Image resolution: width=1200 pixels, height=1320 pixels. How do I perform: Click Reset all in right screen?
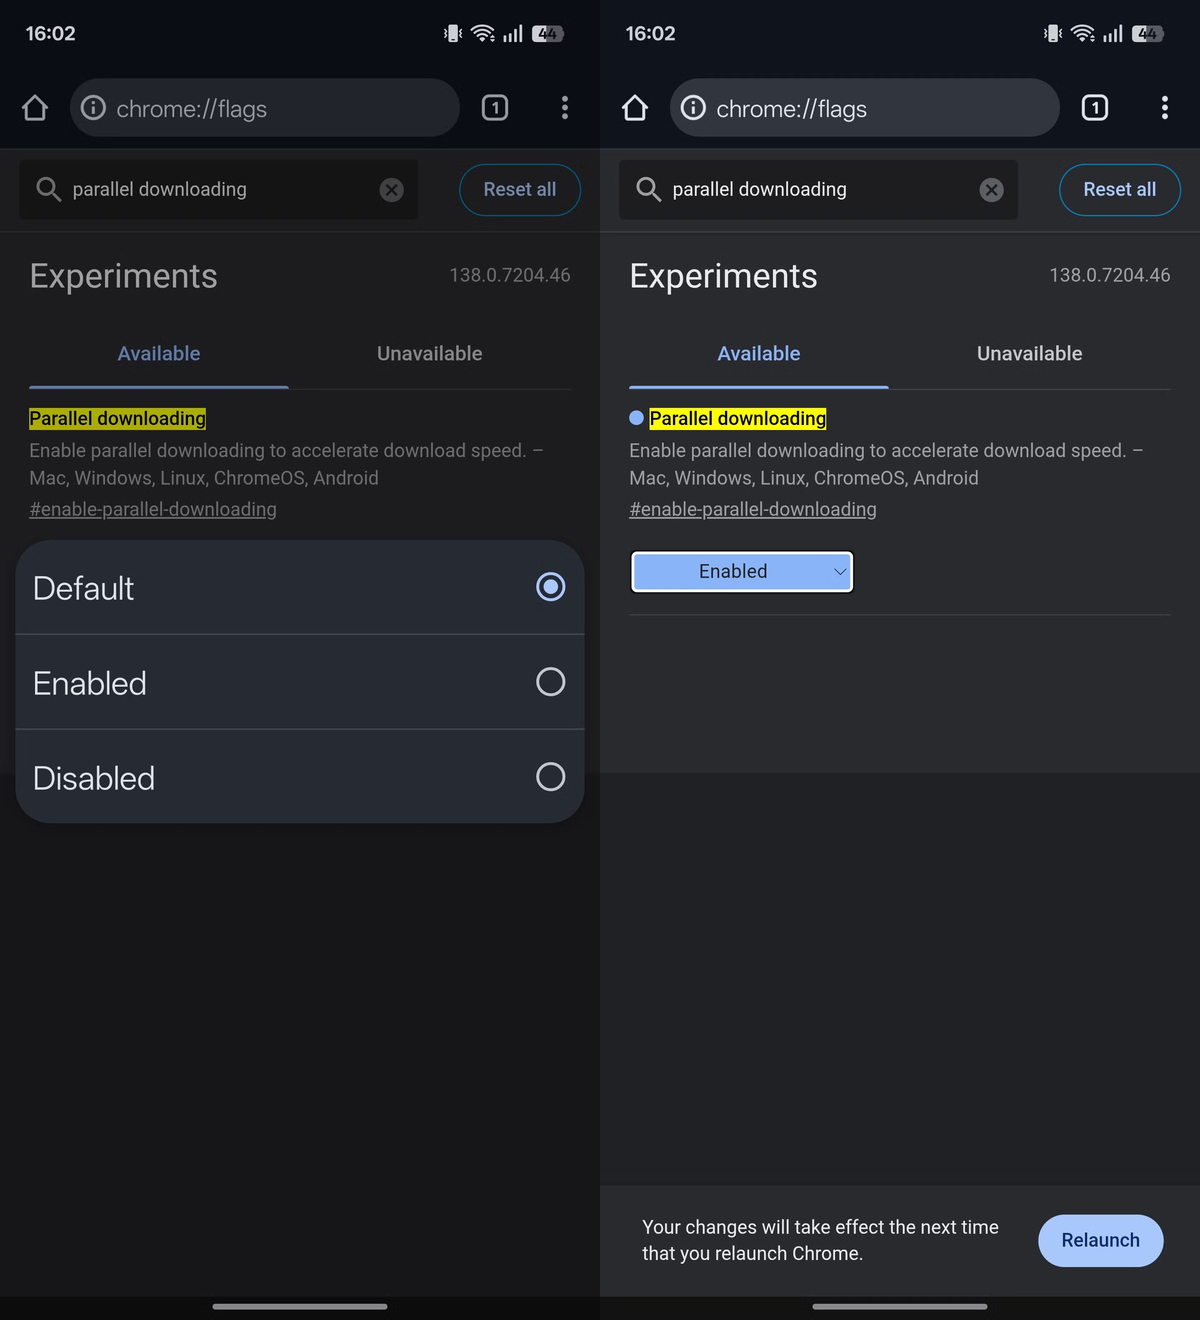coord(1120,190)
